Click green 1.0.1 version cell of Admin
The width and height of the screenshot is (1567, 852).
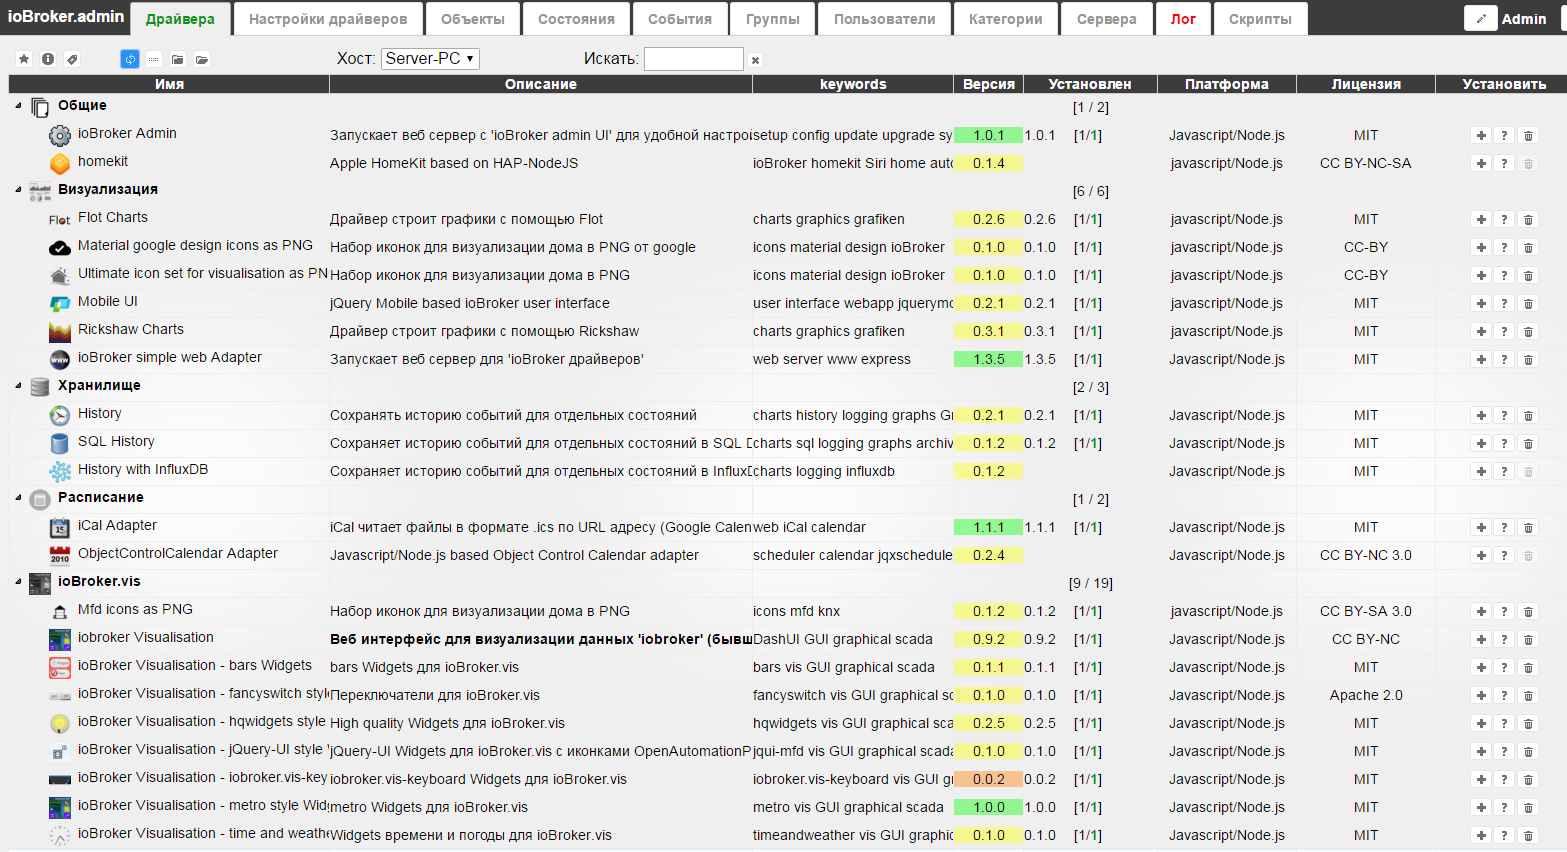click(988, 135)
